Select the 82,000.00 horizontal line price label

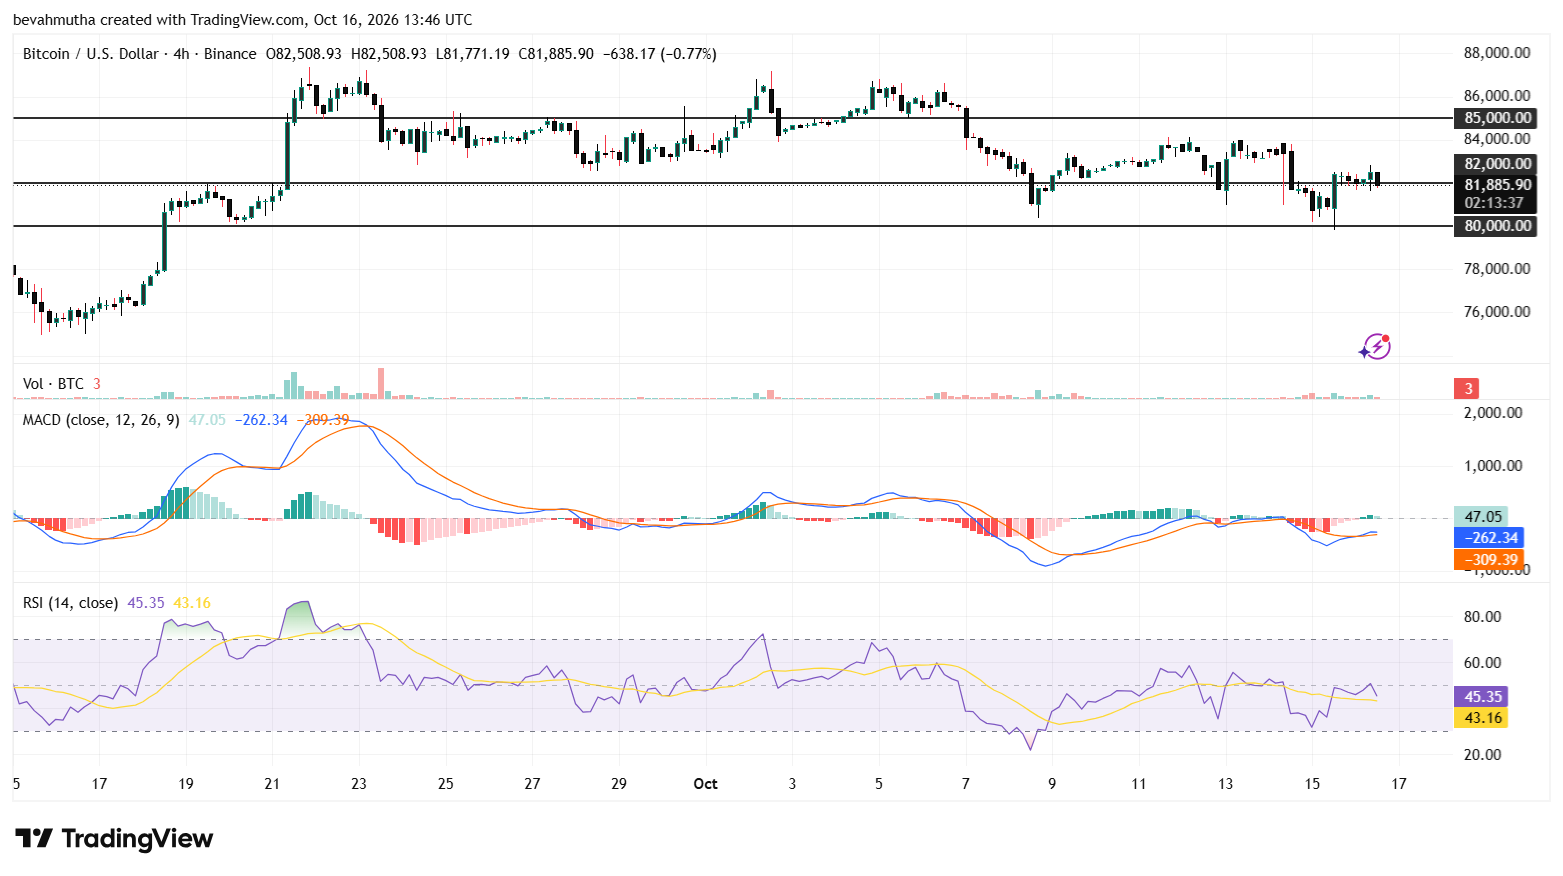pos(1495,164)
